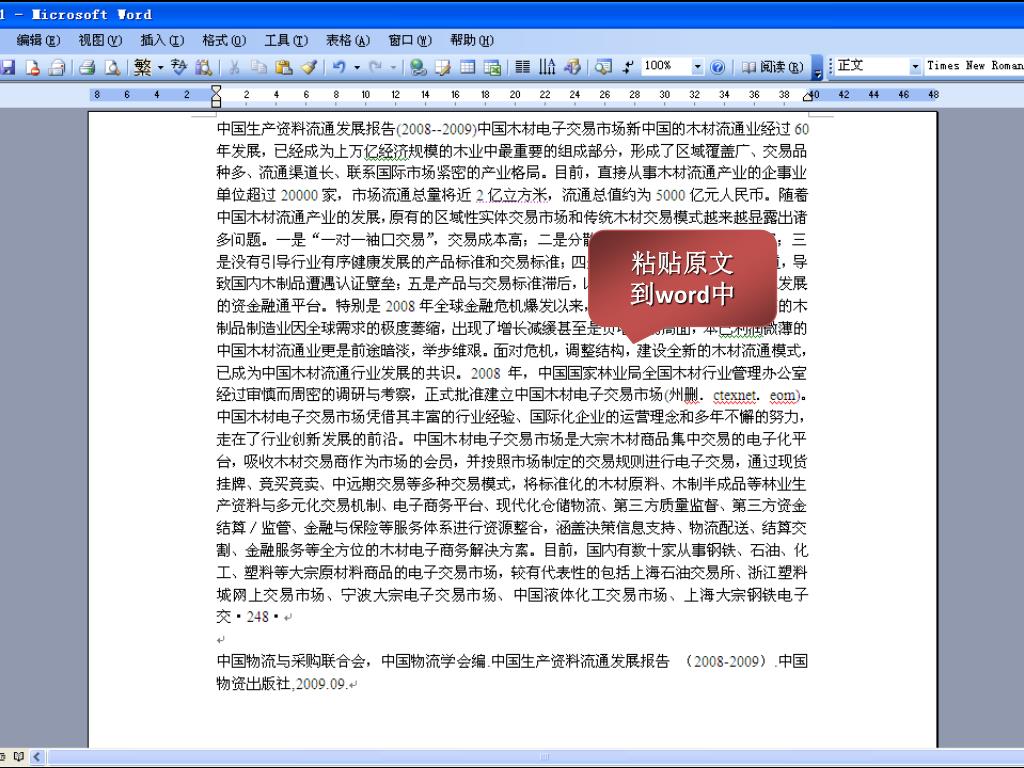Click the Columns layout icon
This screenshot has width=1024, height=768.
(x=522, y=67)
